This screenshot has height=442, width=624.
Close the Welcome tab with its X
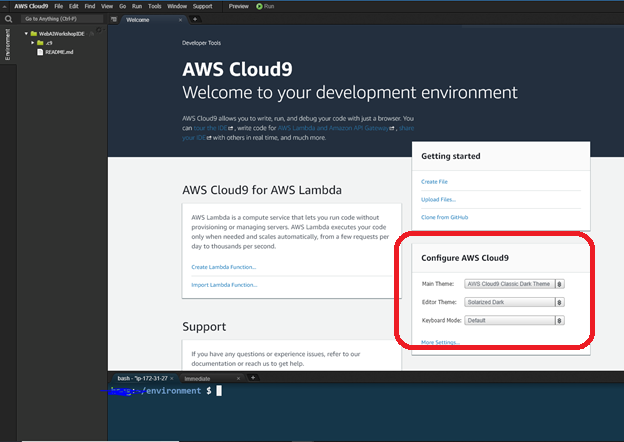click(x=180, y=19)
